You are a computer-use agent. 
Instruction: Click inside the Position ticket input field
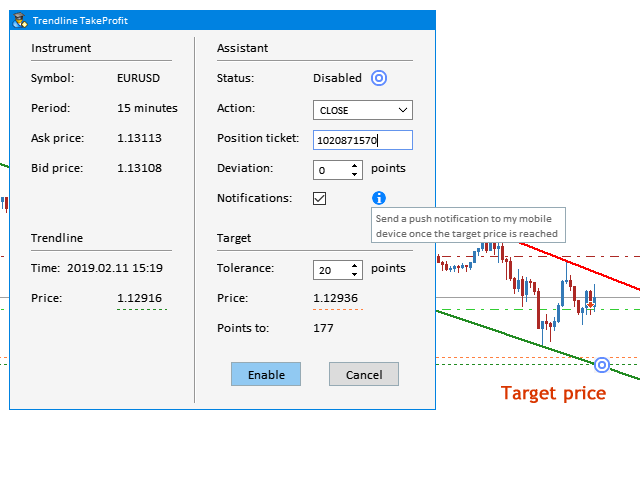pyautogui.click(x=363, y=140)
